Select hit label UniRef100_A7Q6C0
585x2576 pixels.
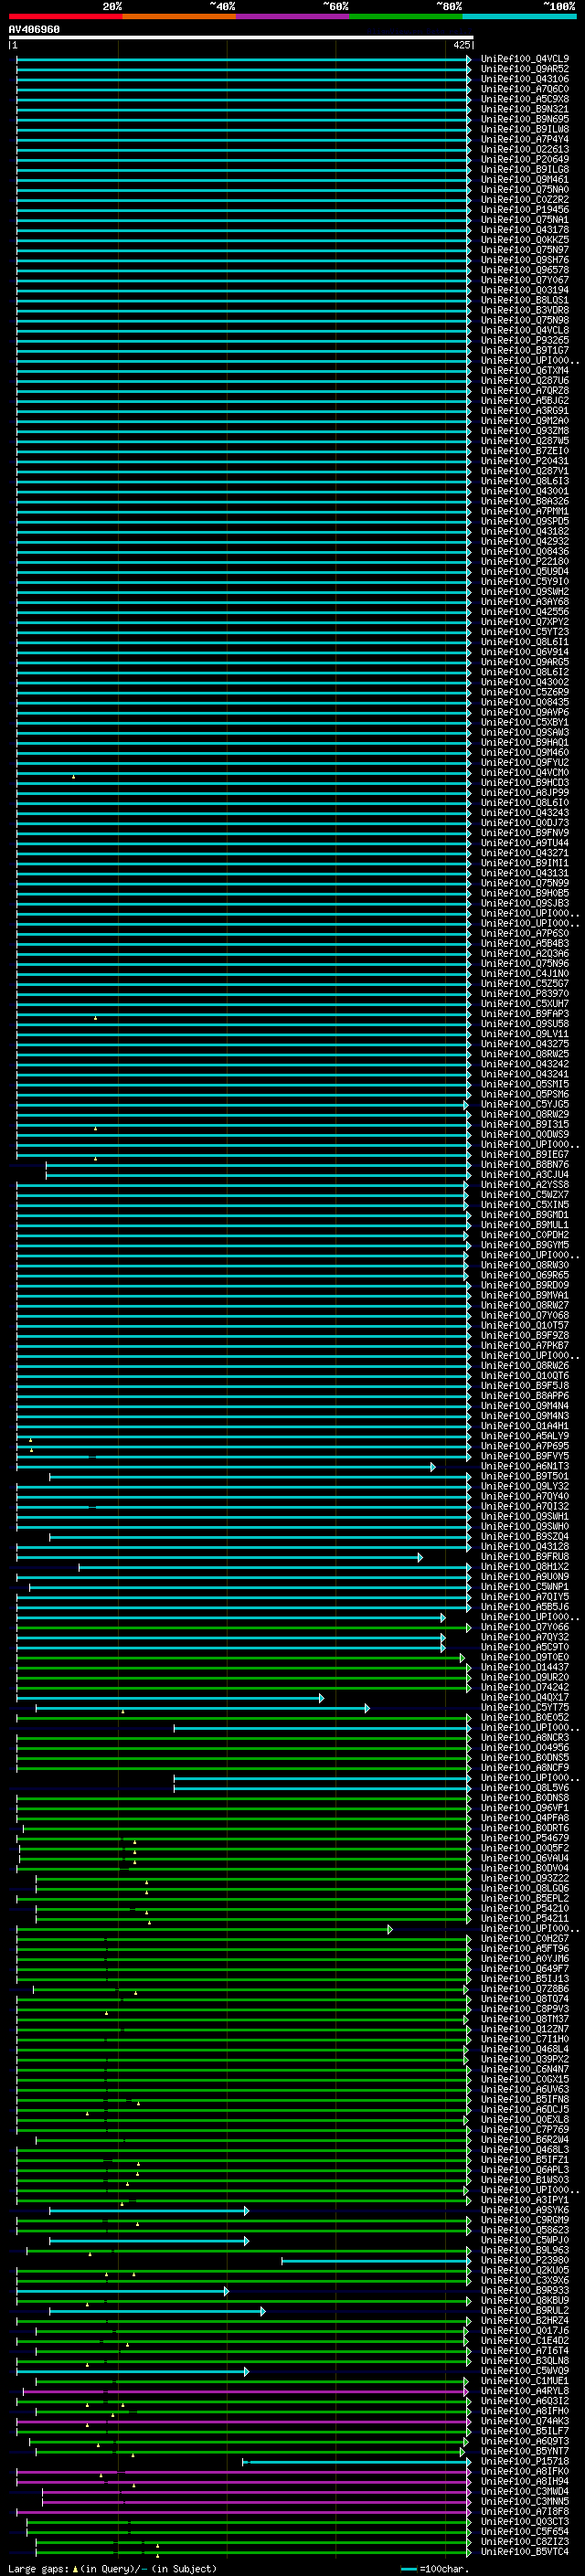pos(524,89)
